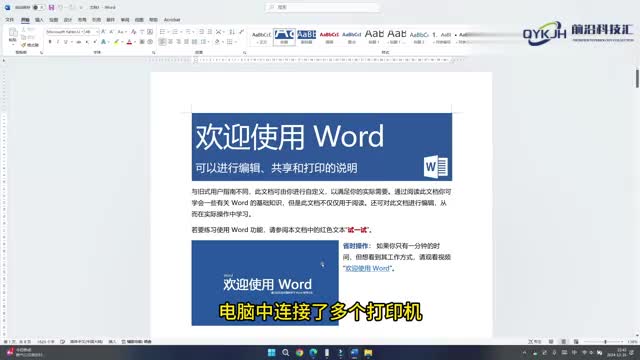Open Chrome from the taskbar
640x360 pixels.
pos(300,353)
